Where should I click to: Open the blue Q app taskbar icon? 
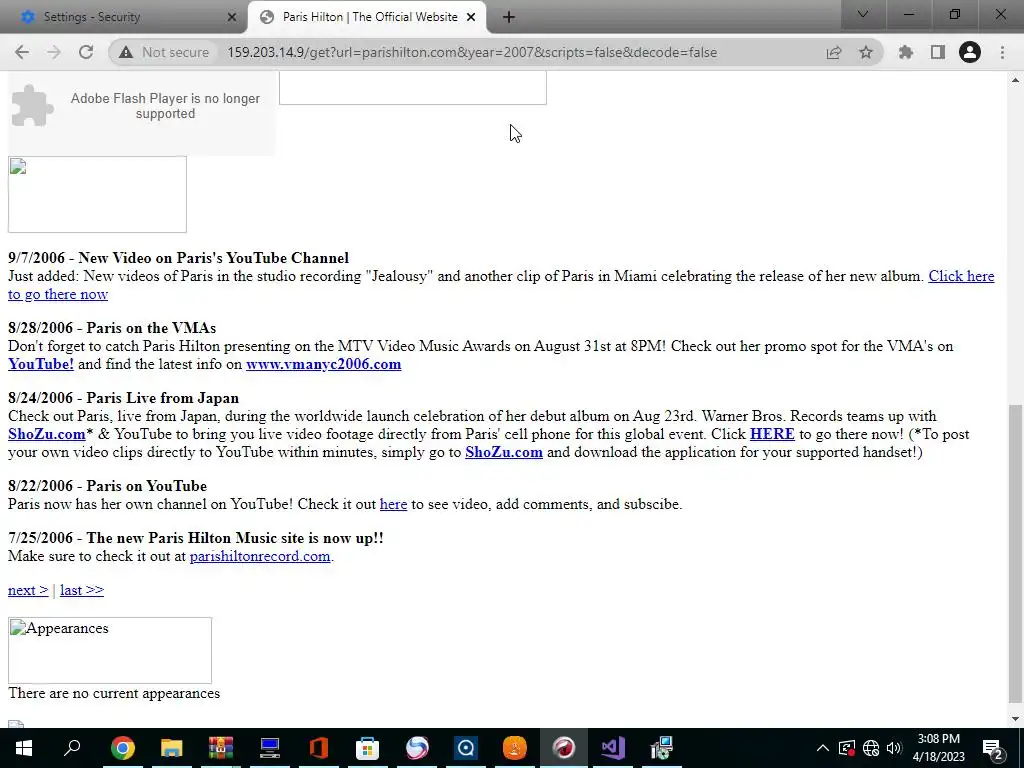[x=466, y=748]
